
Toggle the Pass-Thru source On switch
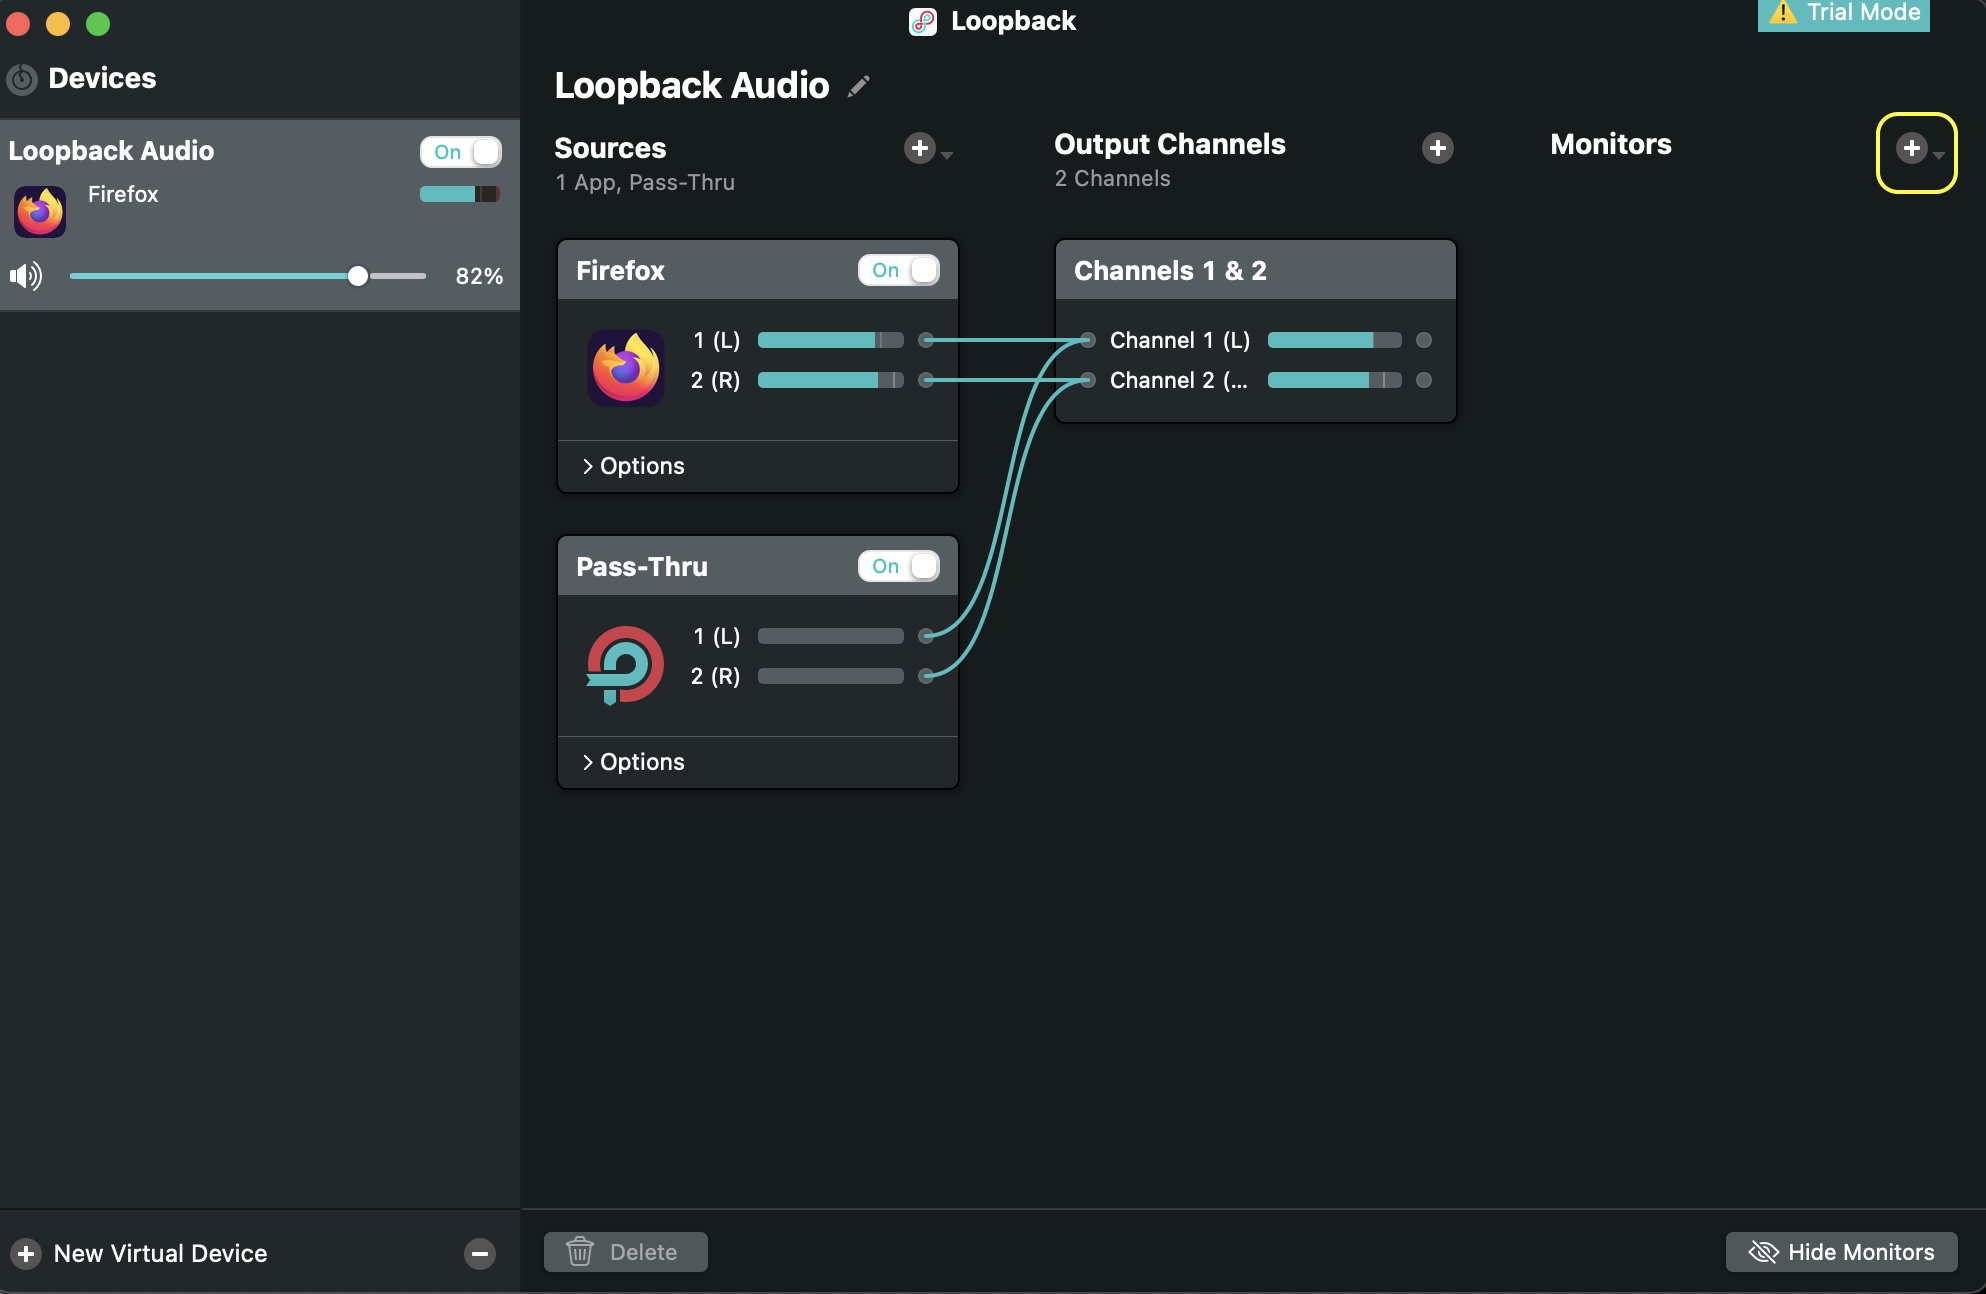tap(898, 566)
